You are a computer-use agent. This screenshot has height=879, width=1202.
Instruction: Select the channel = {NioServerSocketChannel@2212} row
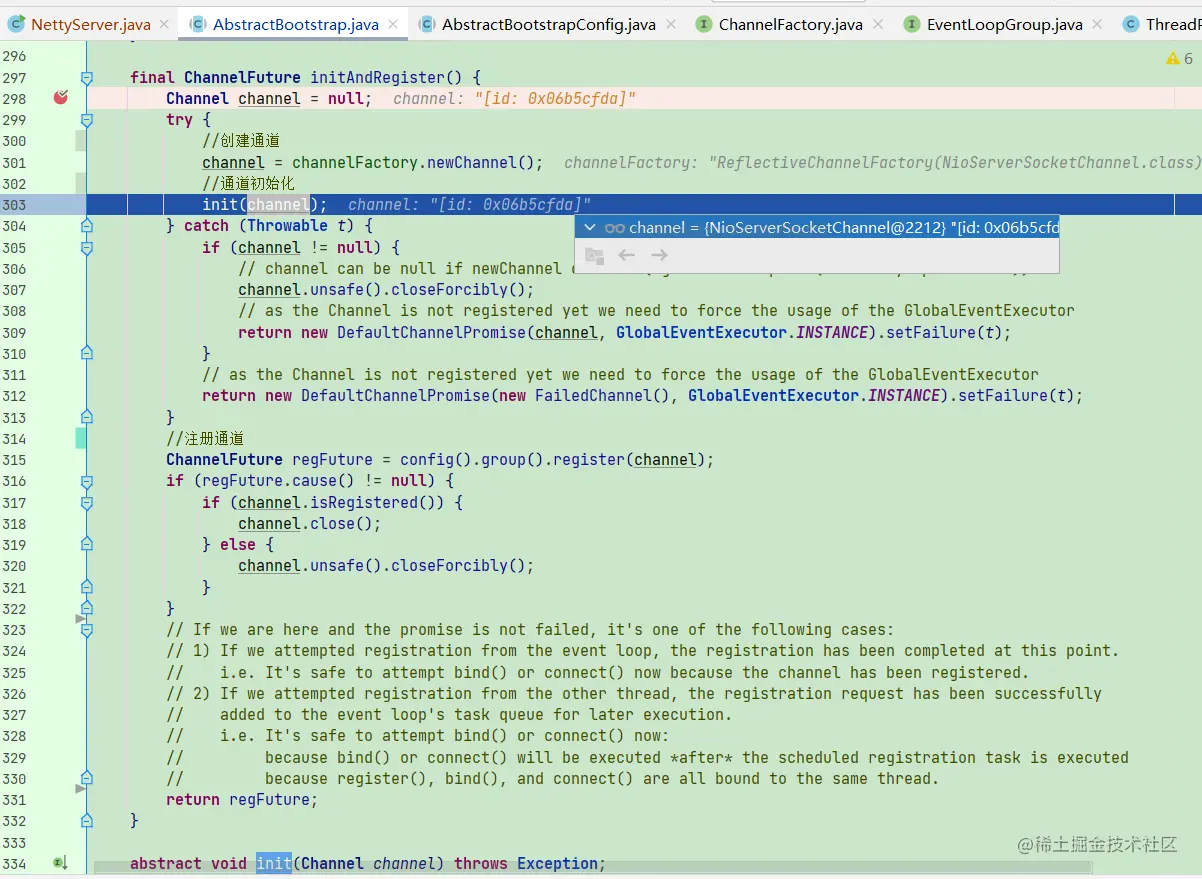pos(817,228)
